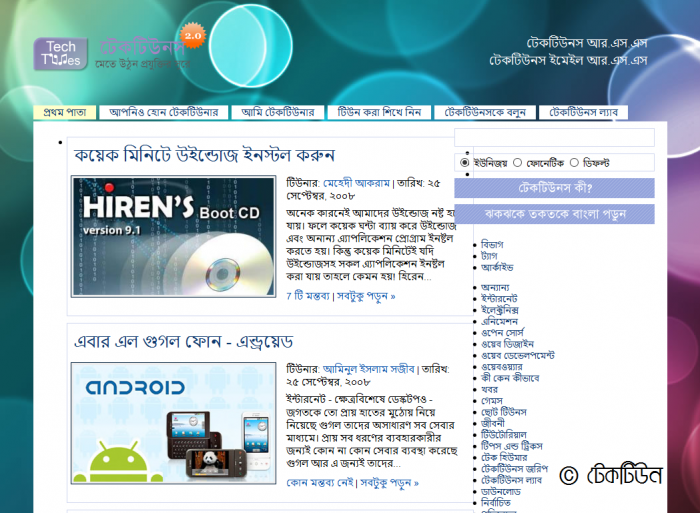Image resolution: width=700 pixels, height=513 pixels.
Task: Open the টিপস এন্ড ট্রিকস category
Action: pos(512,446)
